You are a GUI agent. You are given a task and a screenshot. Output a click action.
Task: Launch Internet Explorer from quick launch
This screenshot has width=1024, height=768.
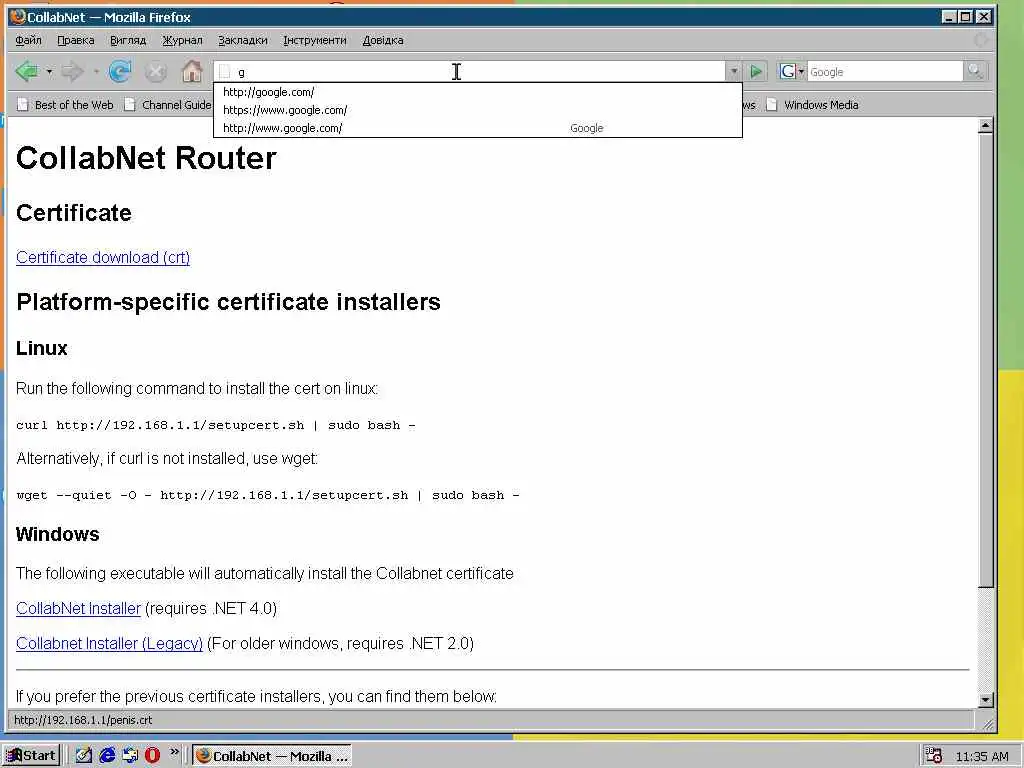(107, 756)
